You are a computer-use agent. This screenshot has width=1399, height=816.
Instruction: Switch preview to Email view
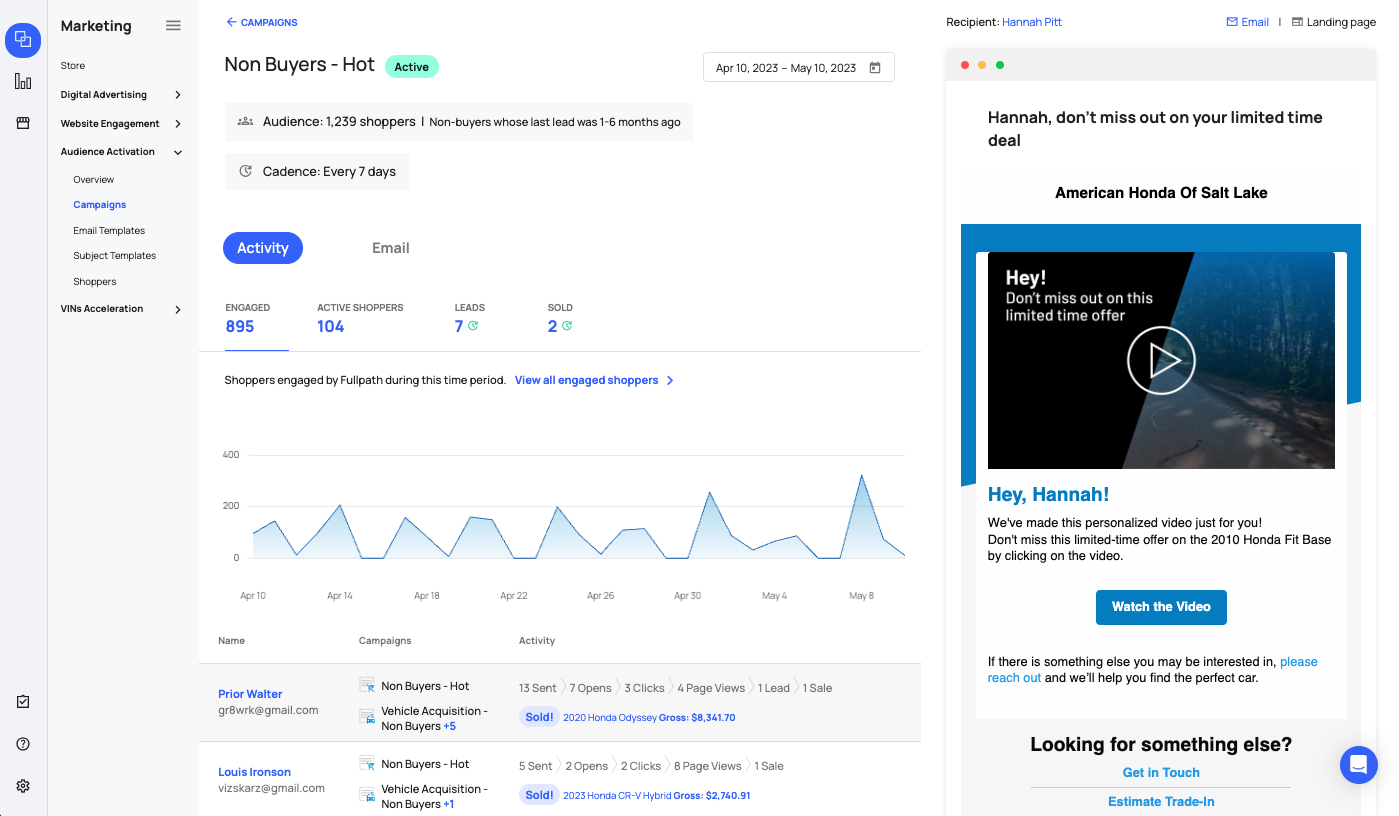1247,22
